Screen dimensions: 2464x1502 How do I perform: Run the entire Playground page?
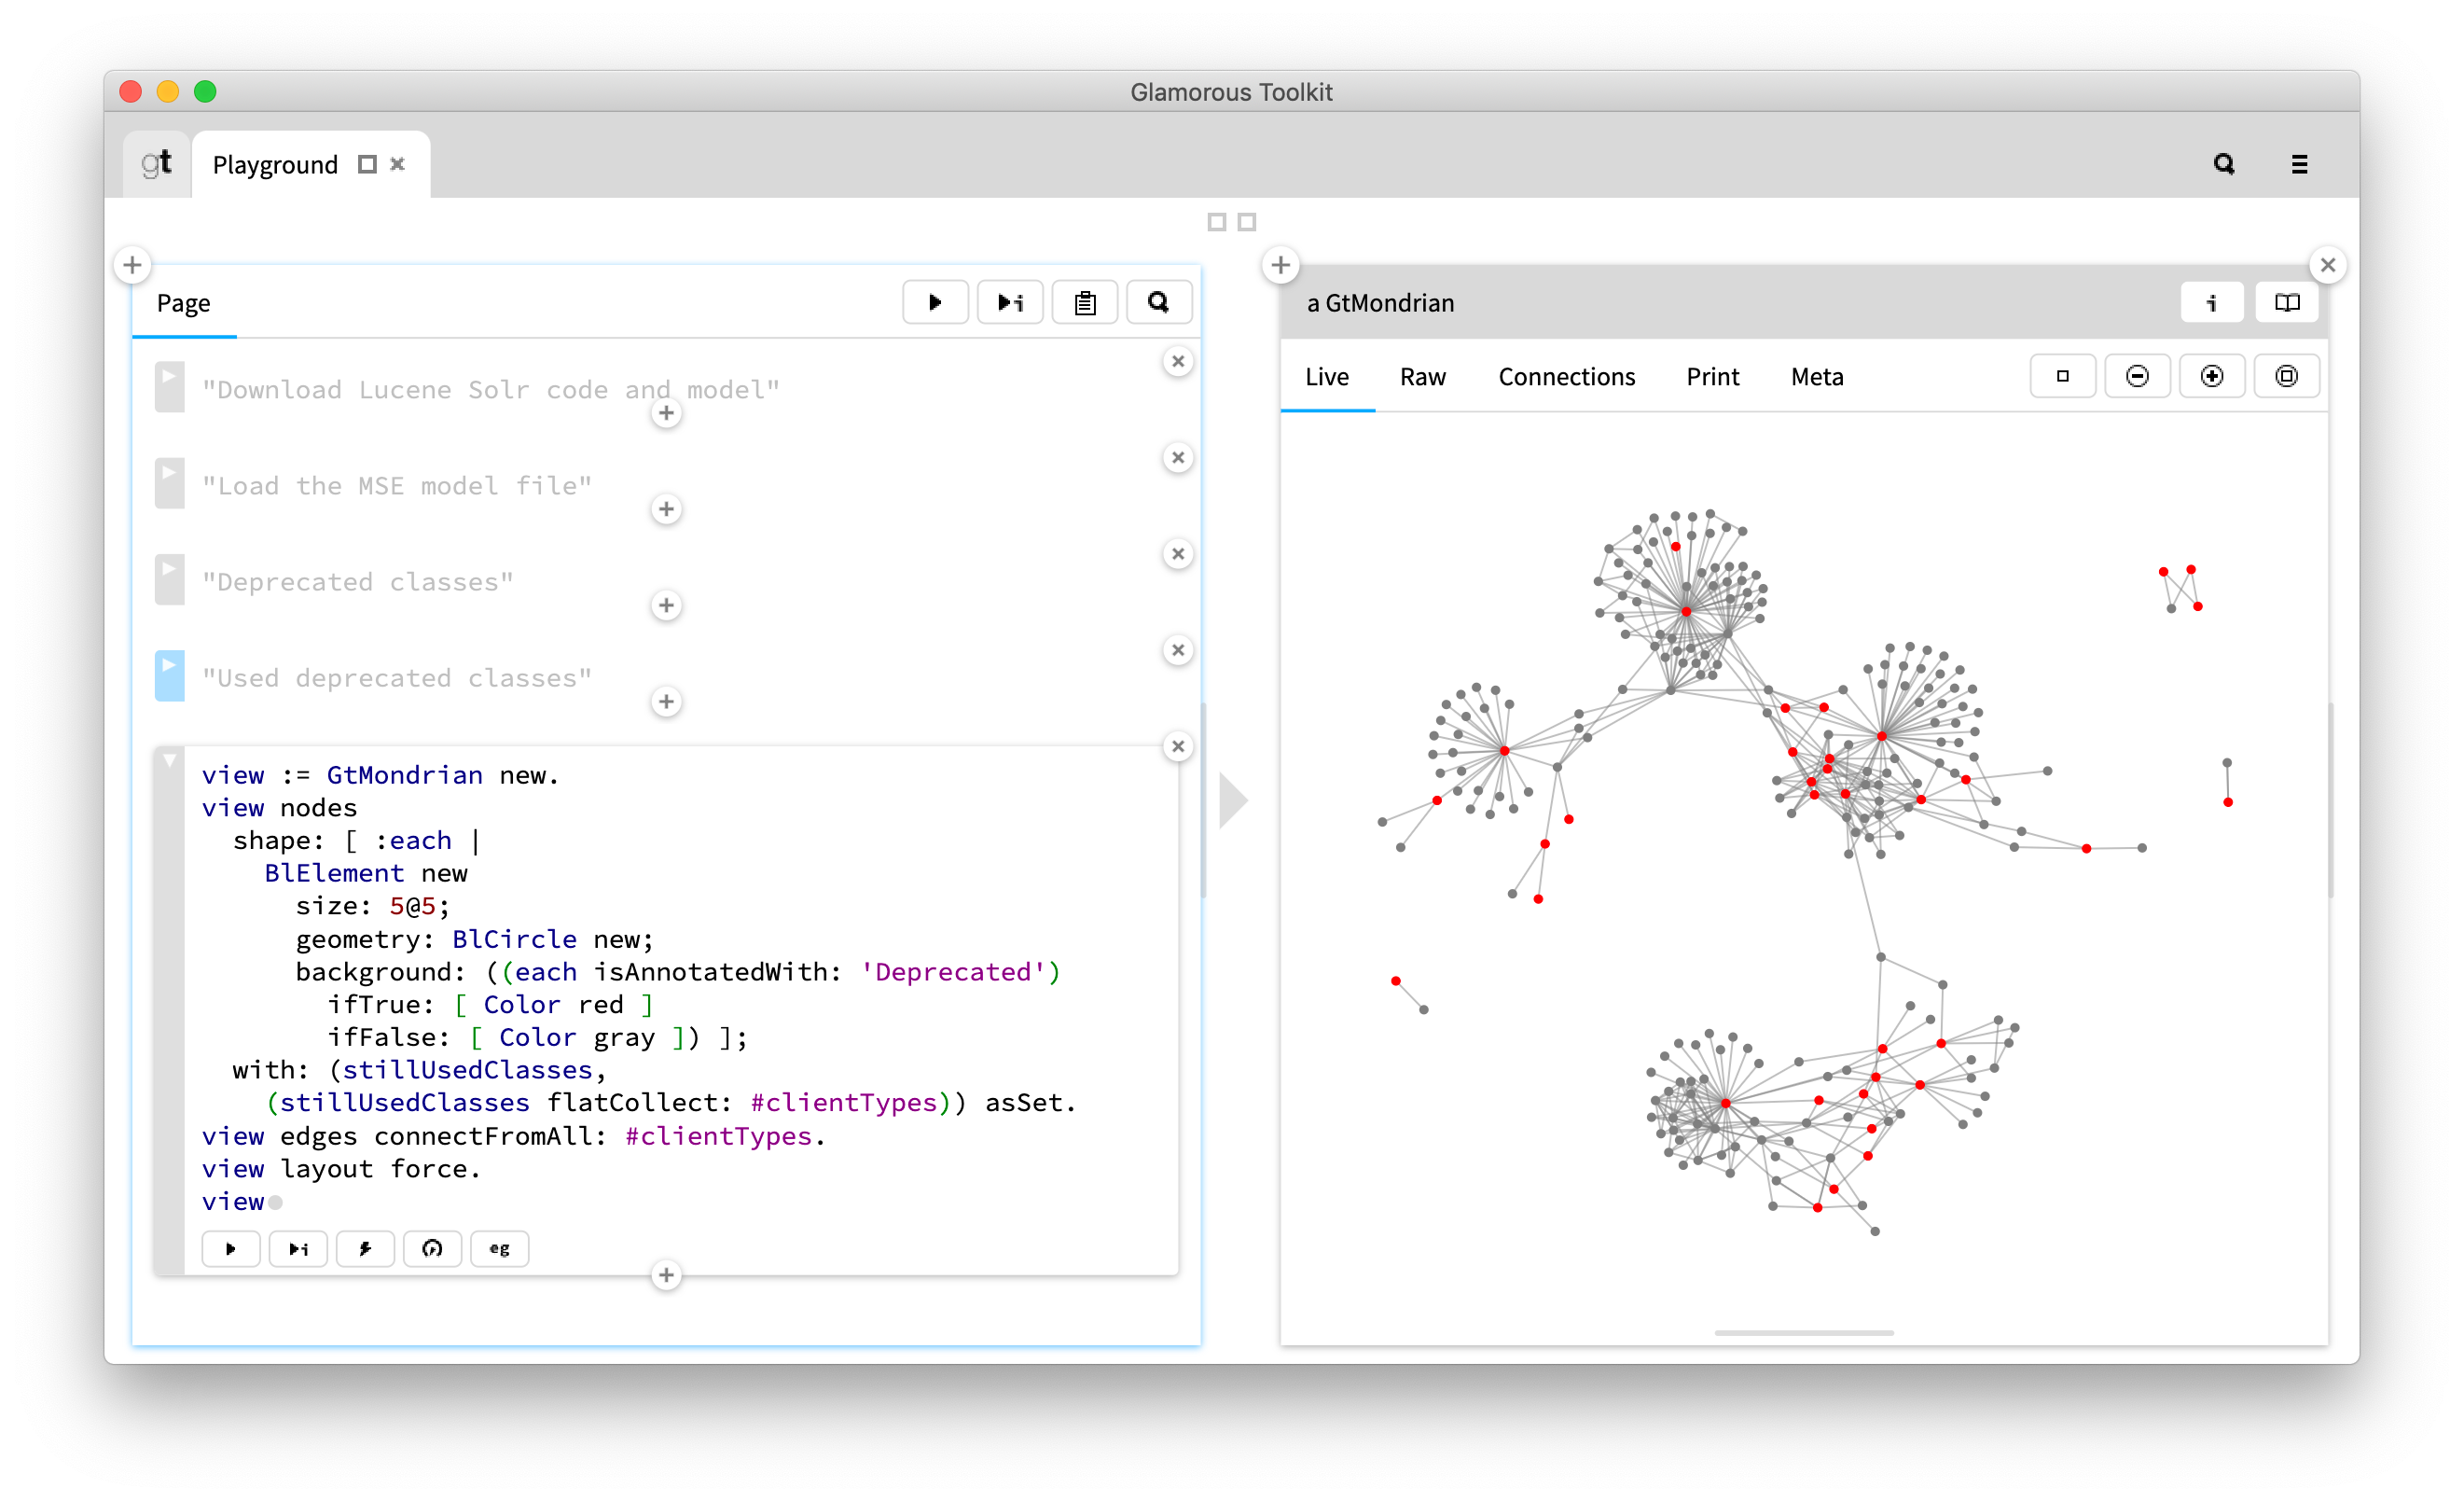[x=935, y=301]
